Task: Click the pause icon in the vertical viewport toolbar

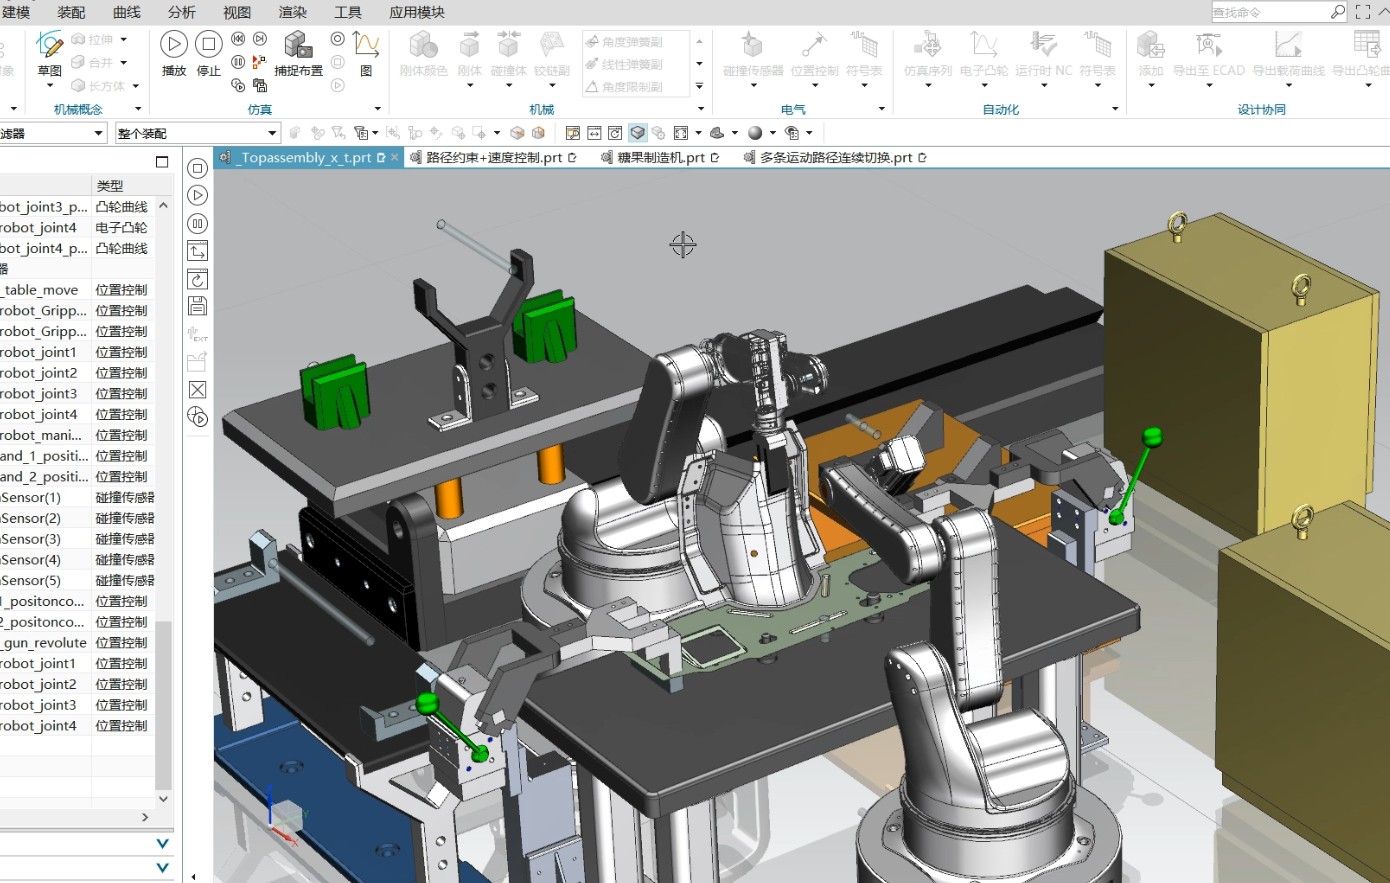Action: 198,223
